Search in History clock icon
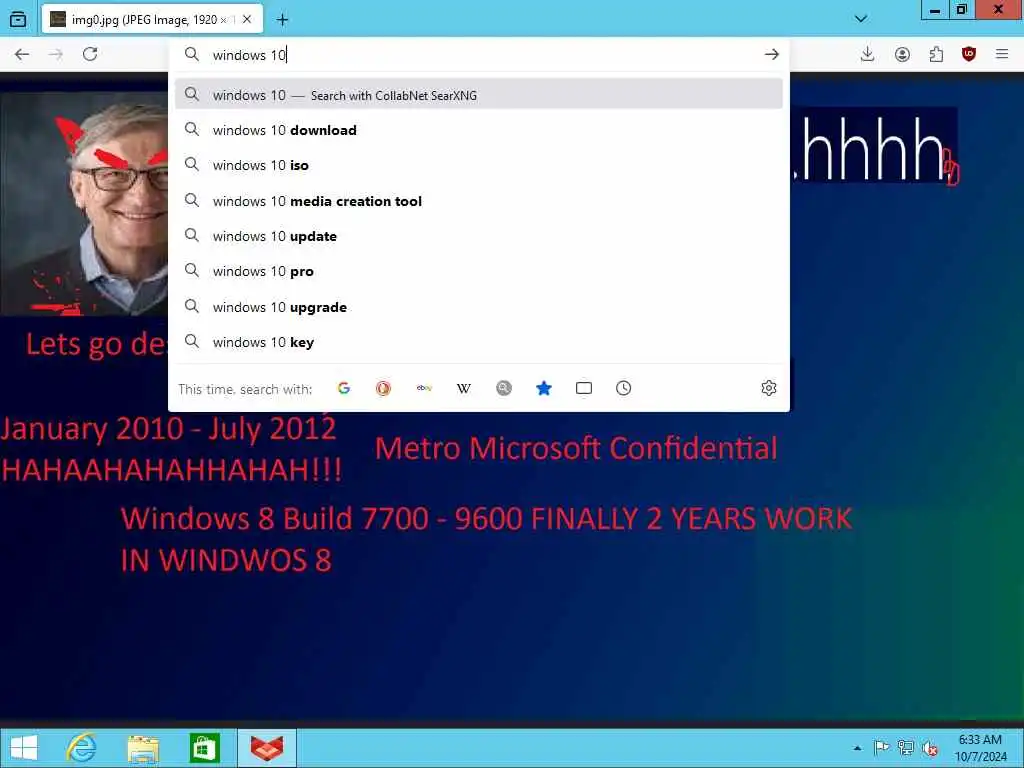This screenshot has width=1024, height=768. pos(624,389)
